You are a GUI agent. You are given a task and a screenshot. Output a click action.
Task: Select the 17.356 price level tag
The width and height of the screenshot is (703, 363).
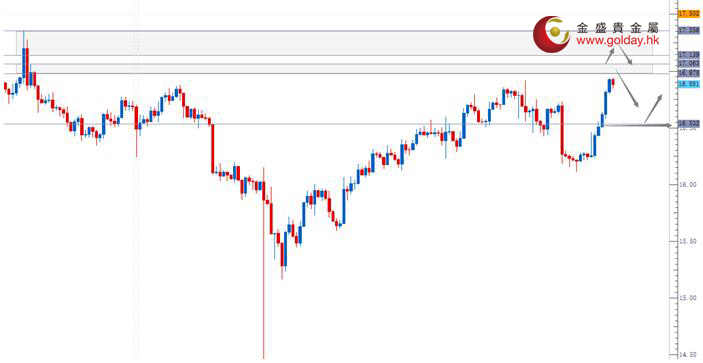click(690, 30)
